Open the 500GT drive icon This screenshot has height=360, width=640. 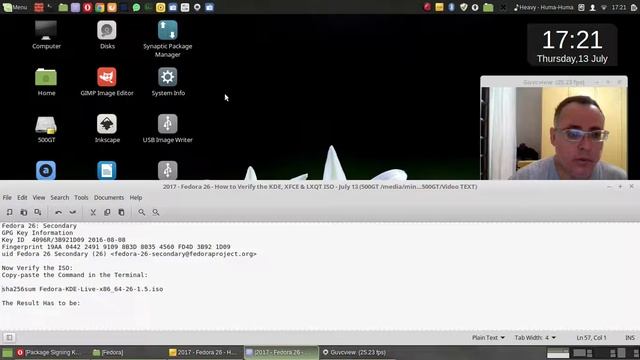click(46, 129)
